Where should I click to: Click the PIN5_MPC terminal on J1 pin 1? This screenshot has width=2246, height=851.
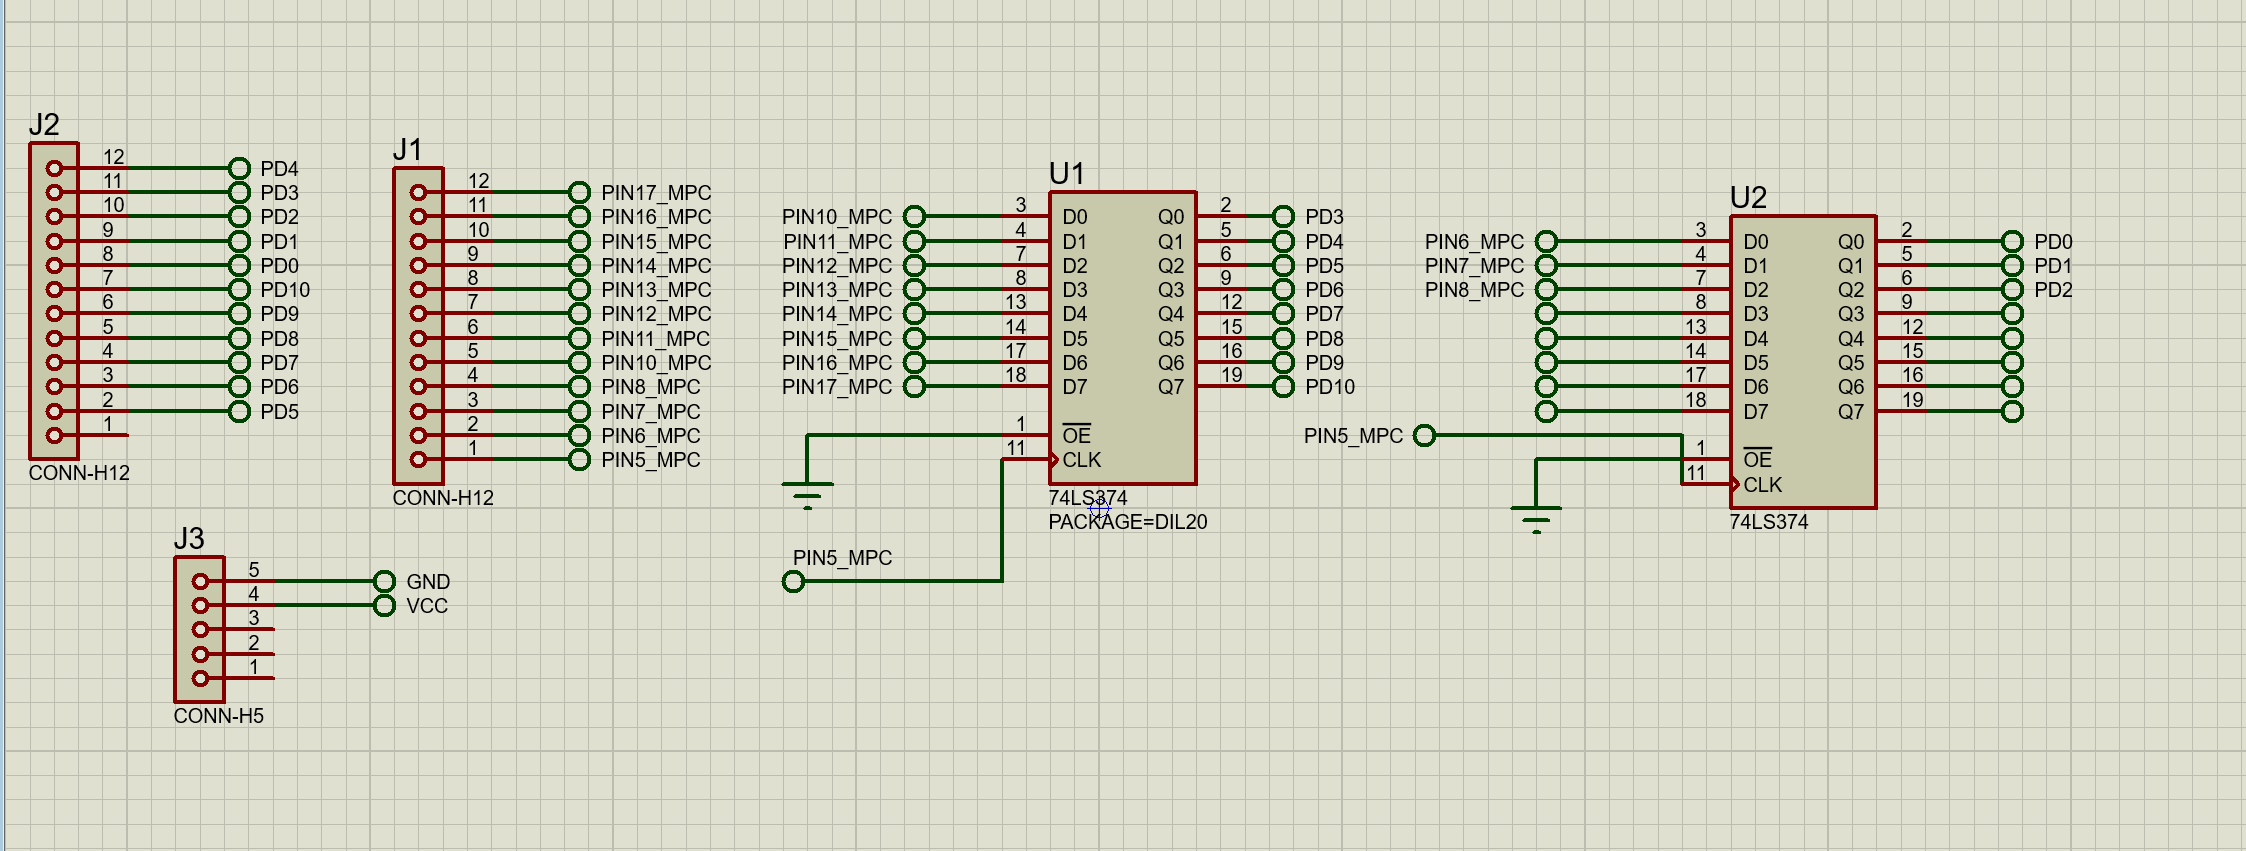point(579,459)
